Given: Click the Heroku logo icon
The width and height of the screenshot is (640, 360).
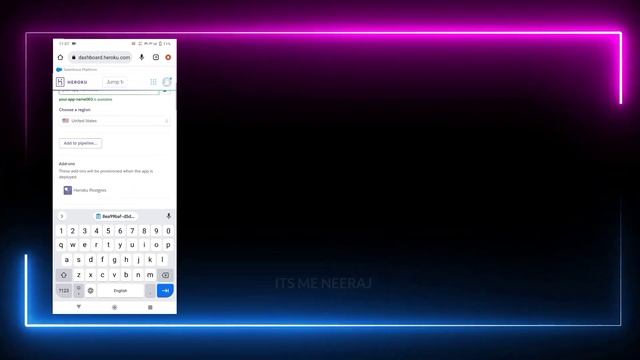Looking at the screenshot, I should pos(60,82).
